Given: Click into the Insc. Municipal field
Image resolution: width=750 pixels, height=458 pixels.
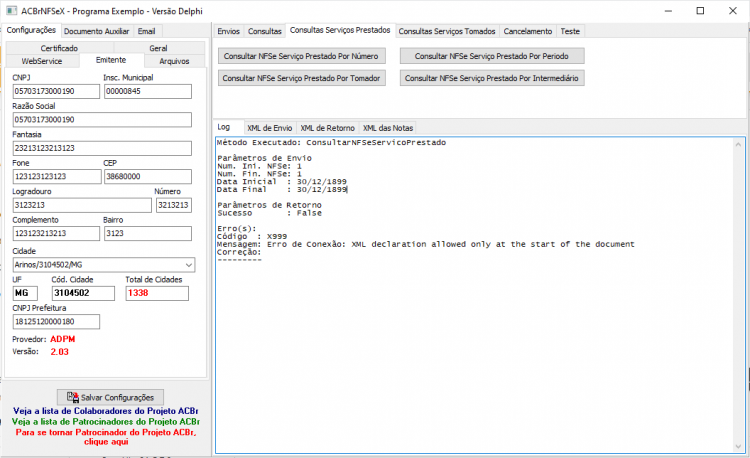Looking at the screenshot, I should [148, 91].
